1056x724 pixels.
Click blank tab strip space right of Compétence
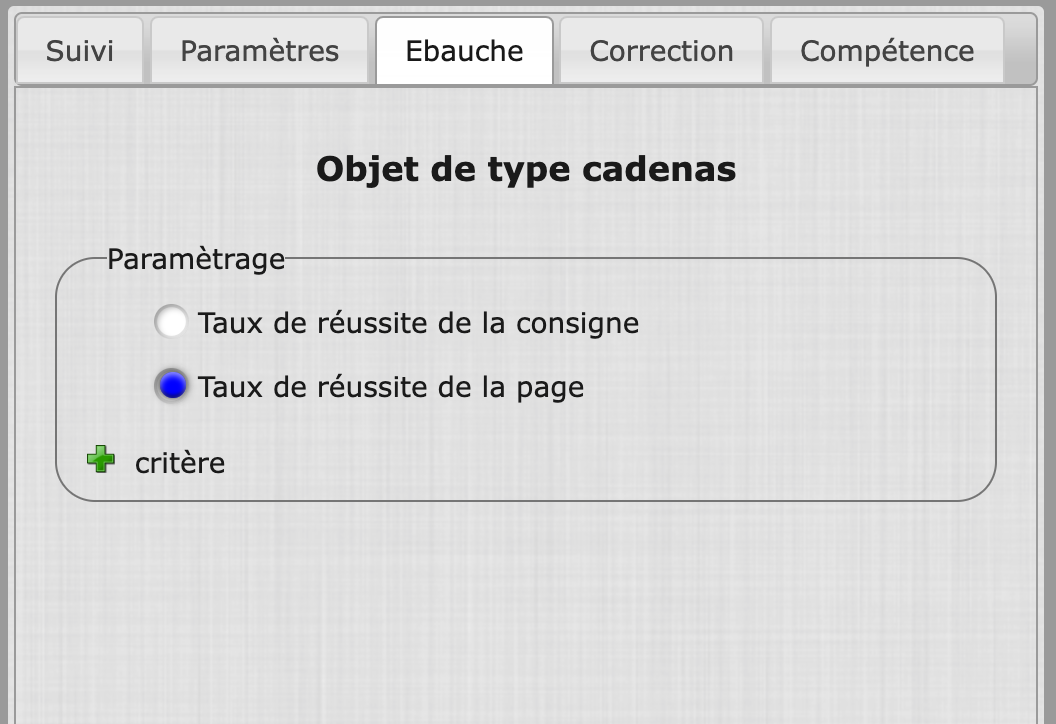(x=1019, y=51)
